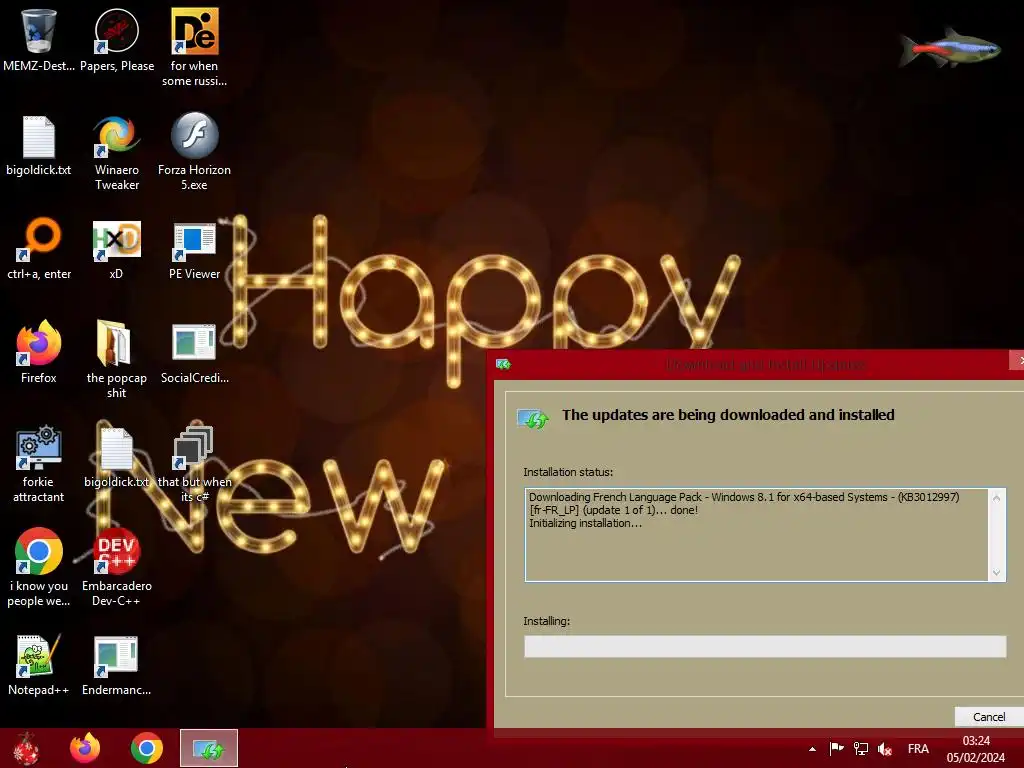Click the update dialog title bar icon
1024x768 pixels.
(x=503, y=364)
